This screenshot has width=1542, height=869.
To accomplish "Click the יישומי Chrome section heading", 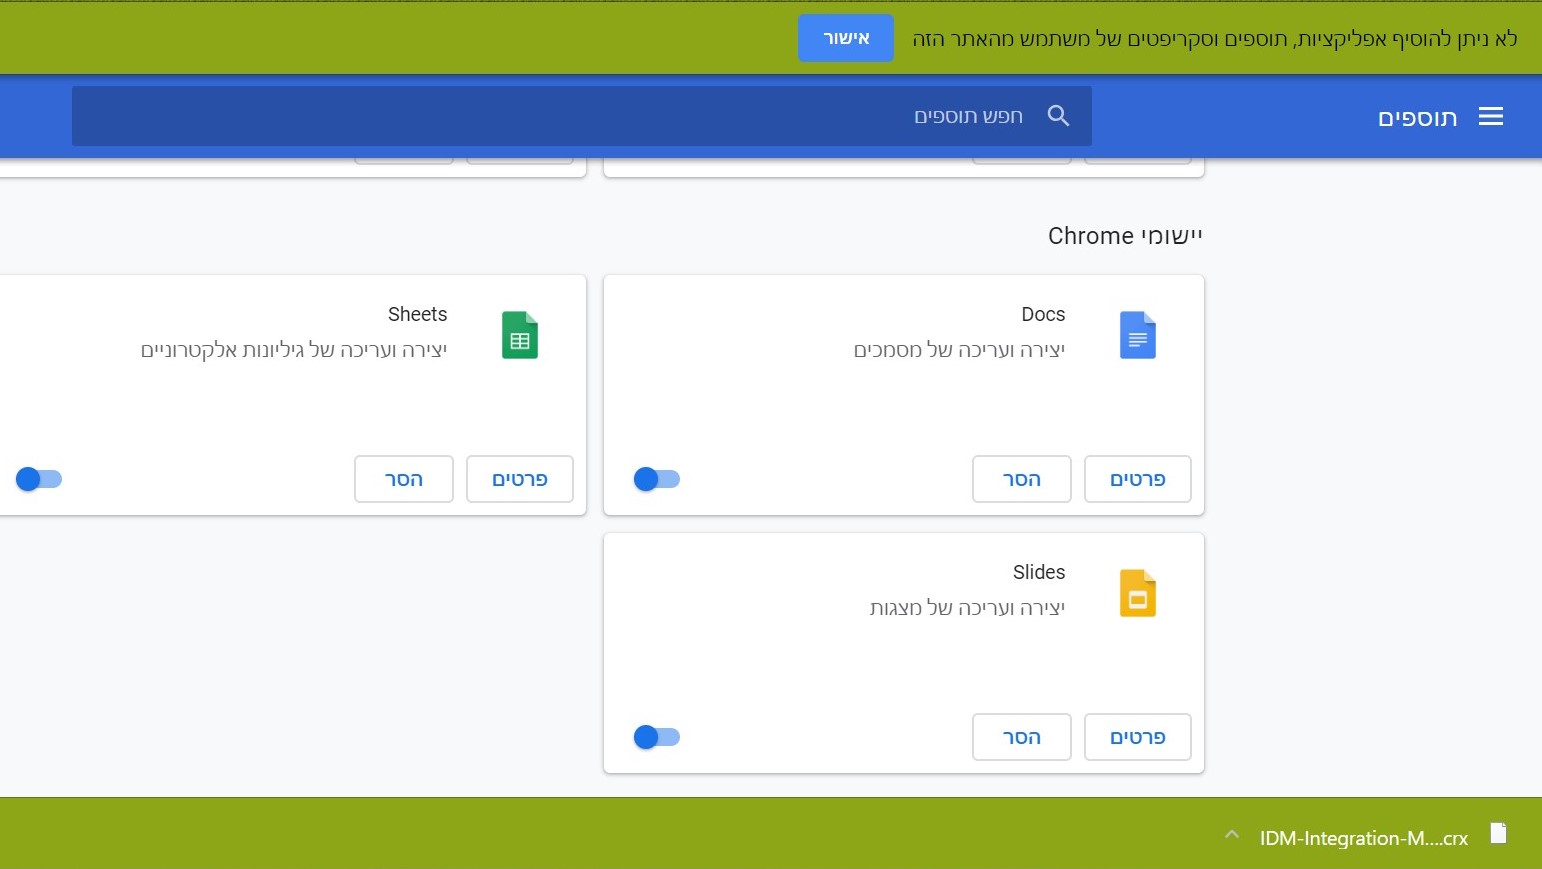I will coord(1125,236).
